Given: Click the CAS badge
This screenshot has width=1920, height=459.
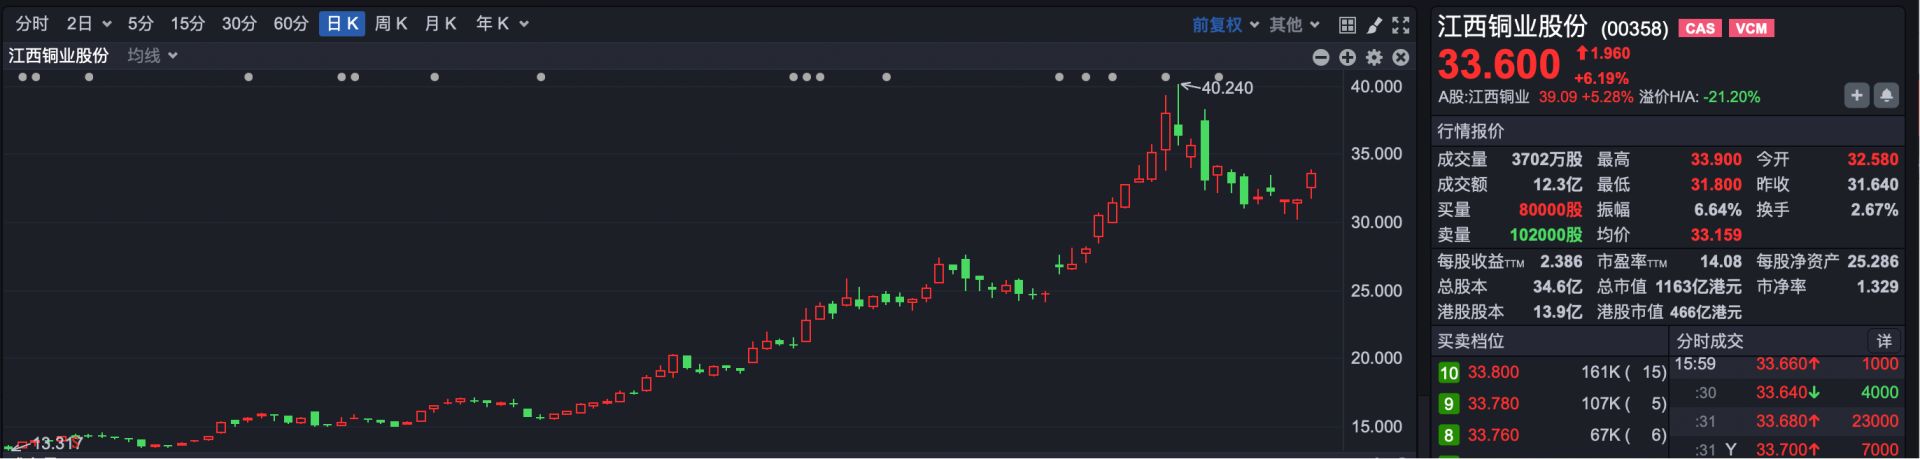Looking at the screenshot, I should [x=1700, y=28].
